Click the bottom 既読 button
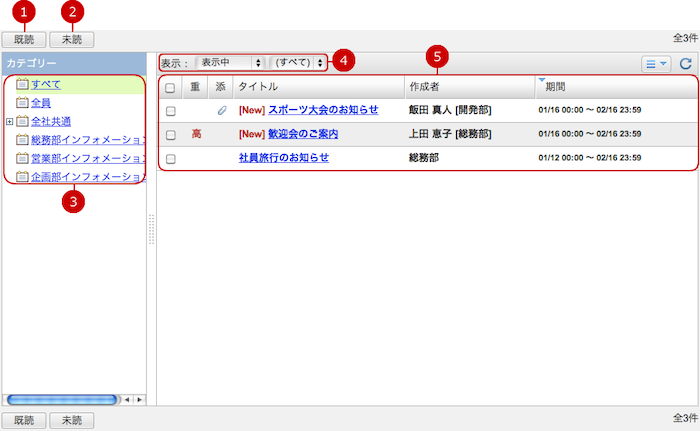Screen dimensions: 700x431 [24, 420]
